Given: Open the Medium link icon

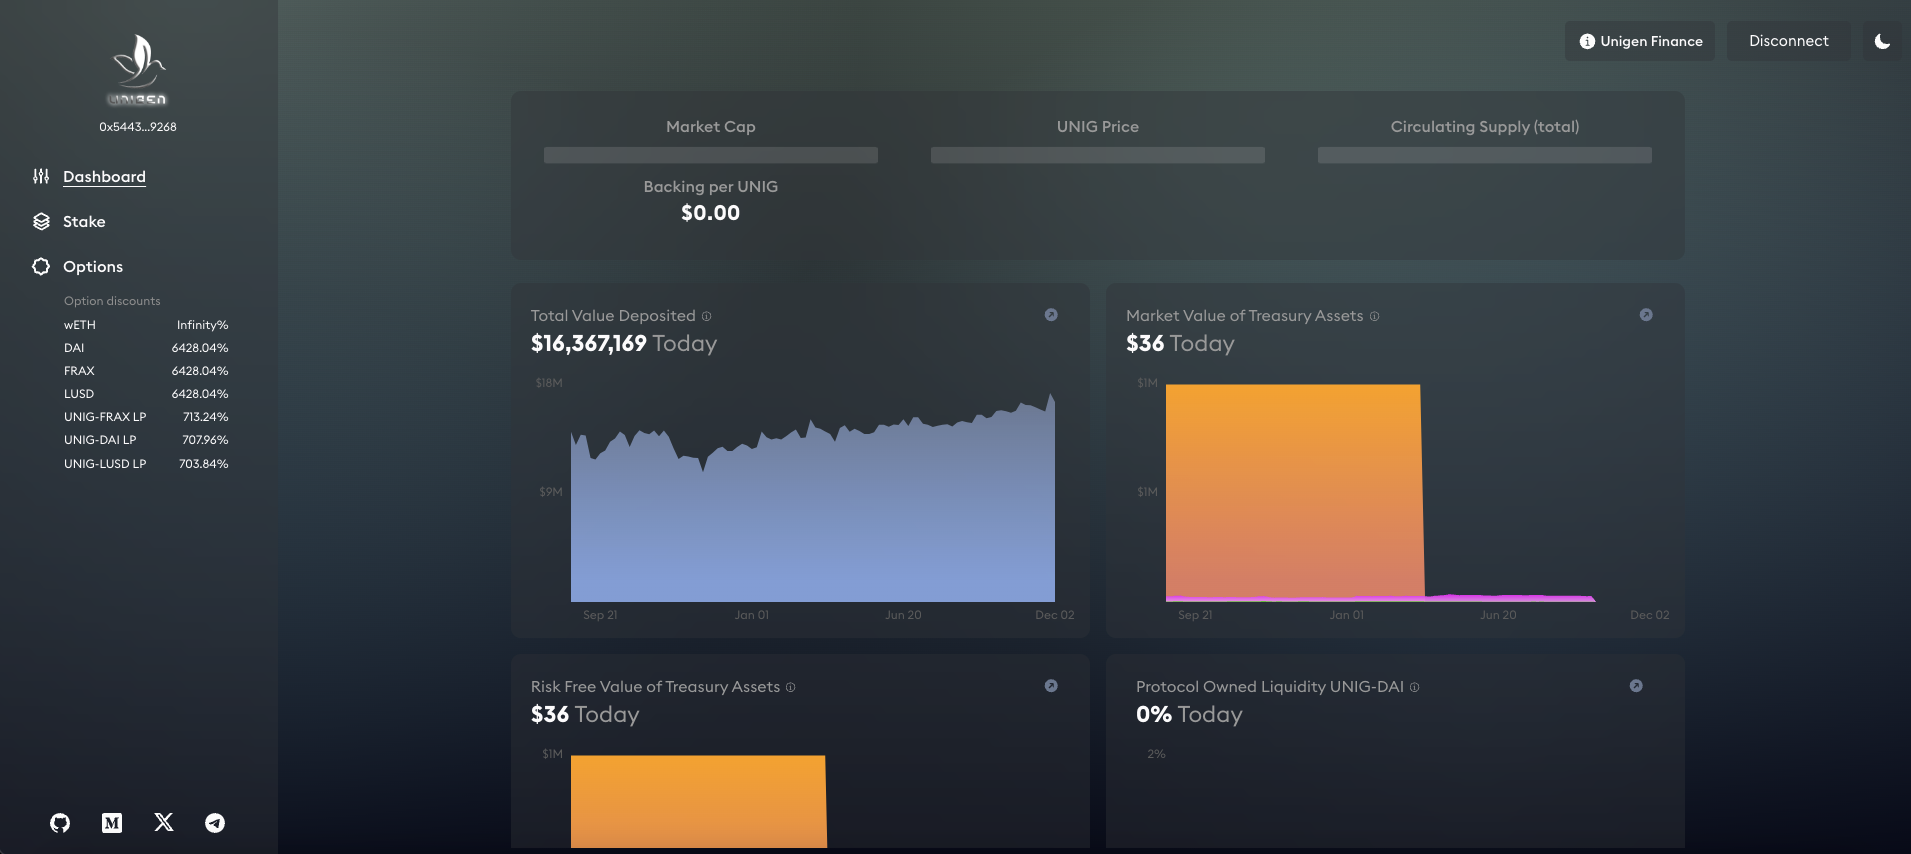Looking at the screenshot, I should [x=112, y=823].
